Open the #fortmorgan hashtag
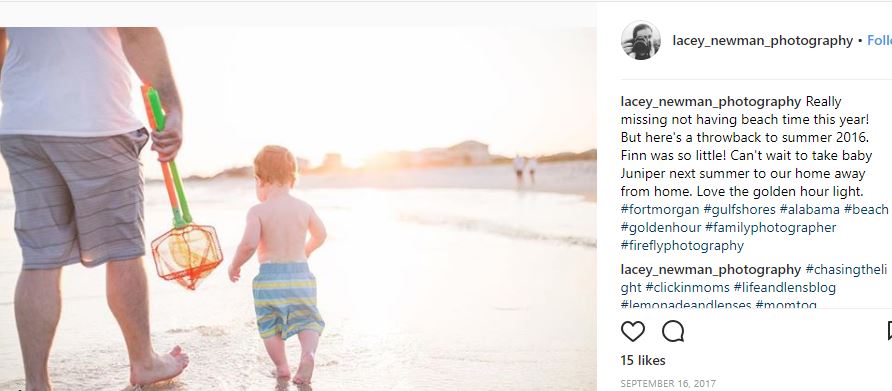The image size is (892, 391). coord(660,209)
